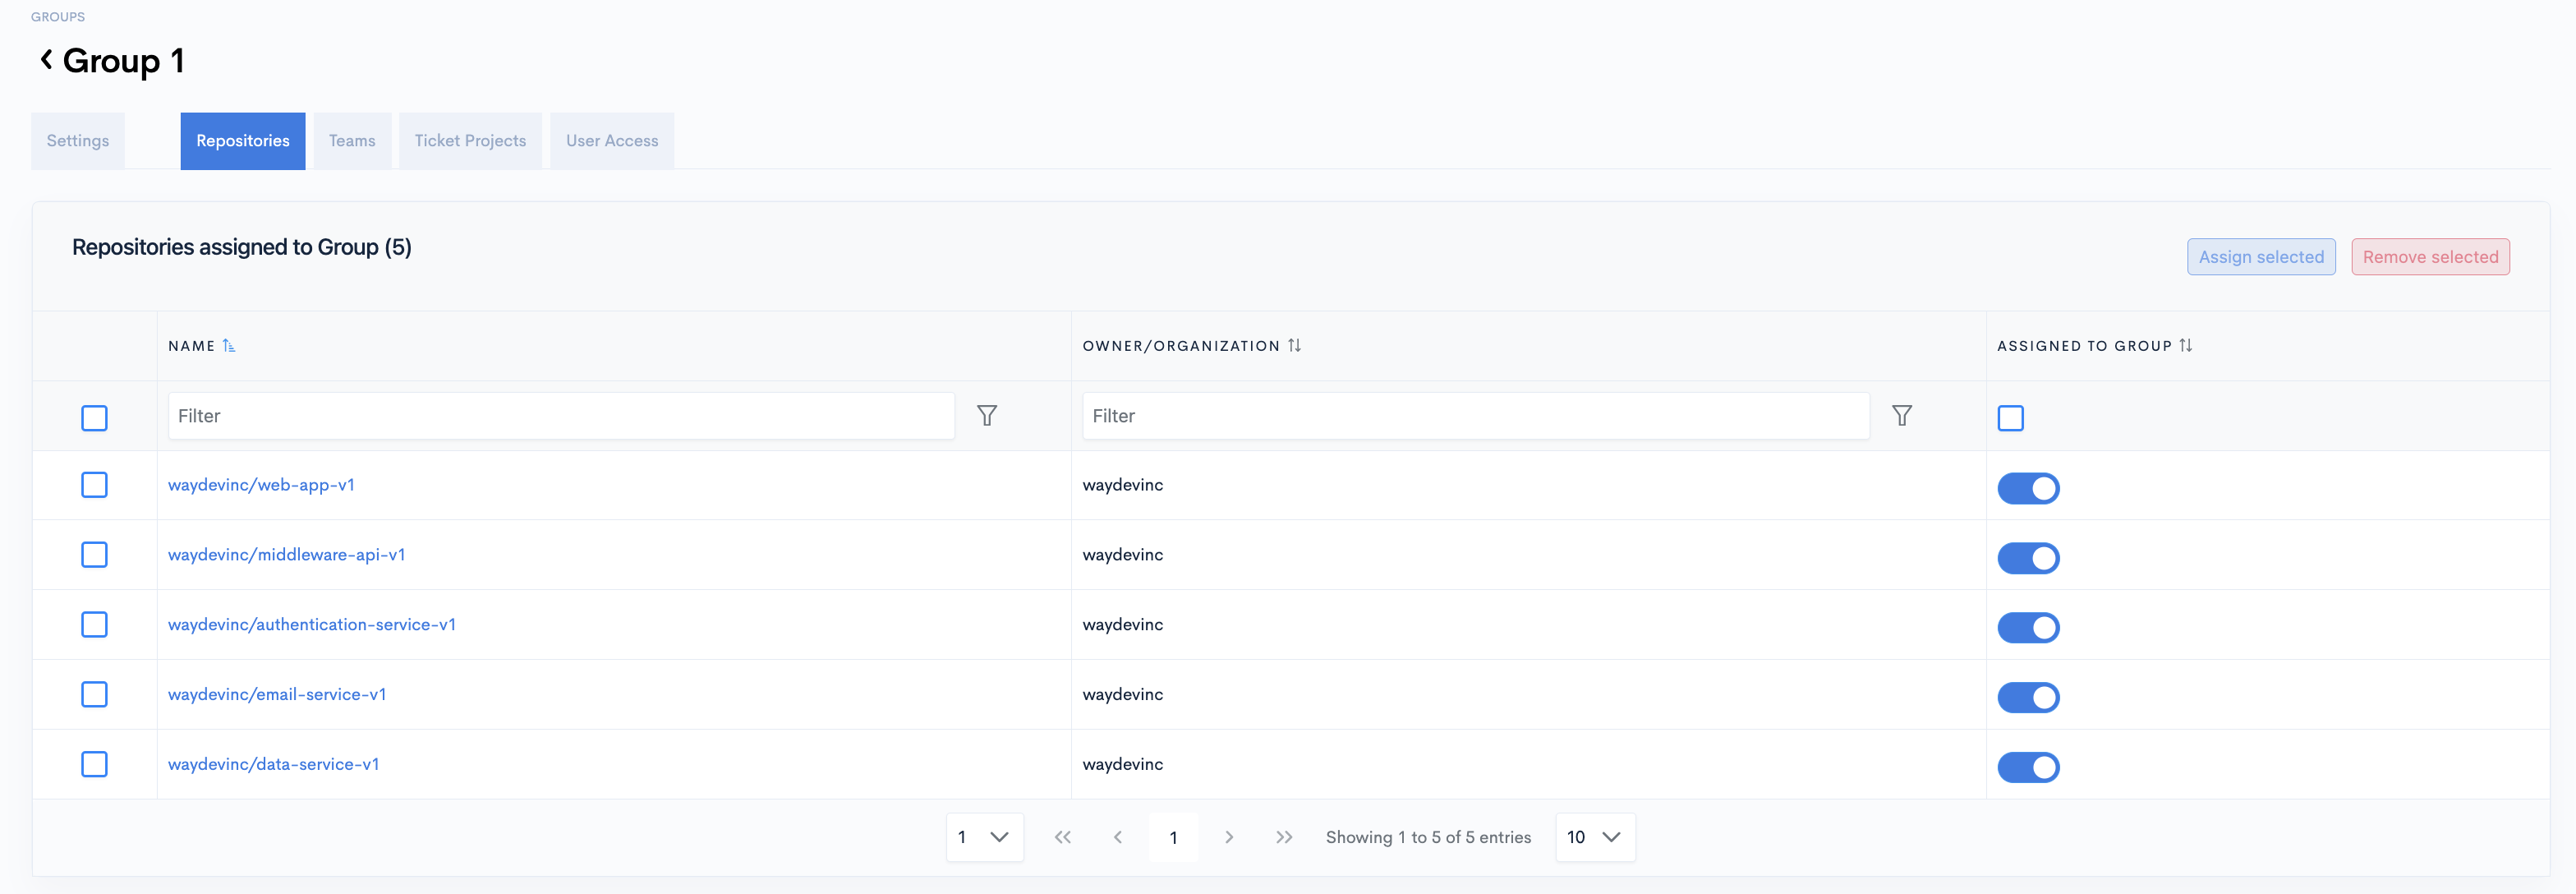Sort by Owner/Organization column
Image resolution: width=2576 pixels, height=894 pixels.
pos(1294,346)
